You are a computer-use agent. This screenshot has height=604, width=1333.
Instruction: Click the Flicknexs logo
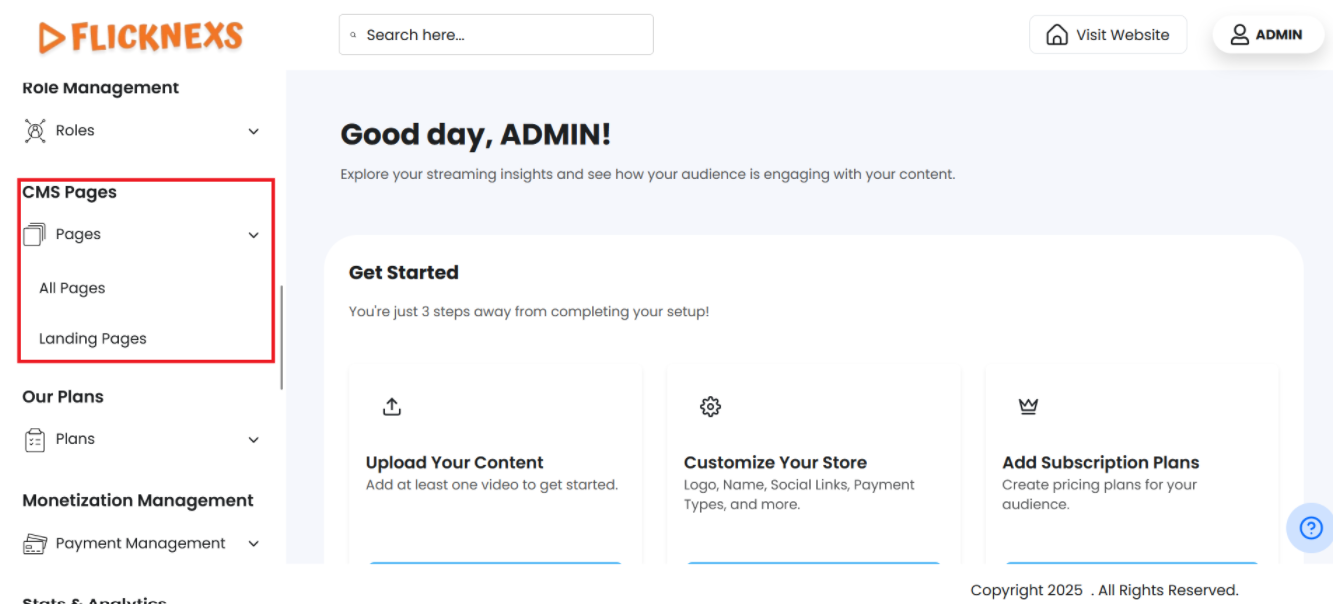click(x=140, y=37)
